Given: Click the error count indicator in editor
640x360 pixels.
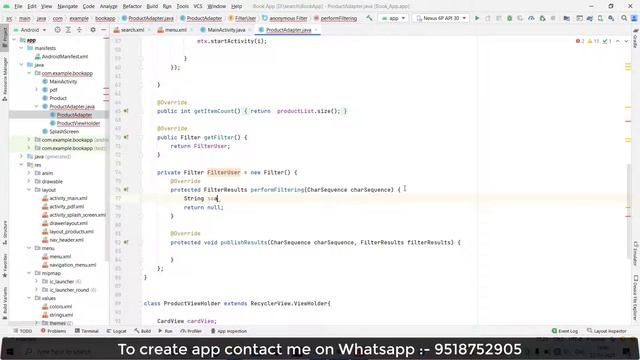Looking at the screenshot, I should [580, 41].
